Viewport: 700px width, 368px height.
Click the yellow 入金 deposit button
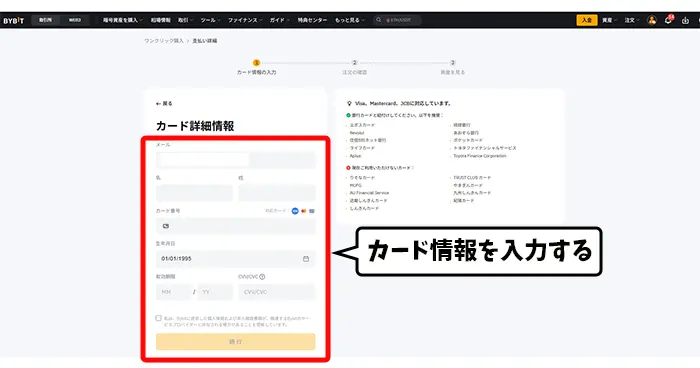587,20
